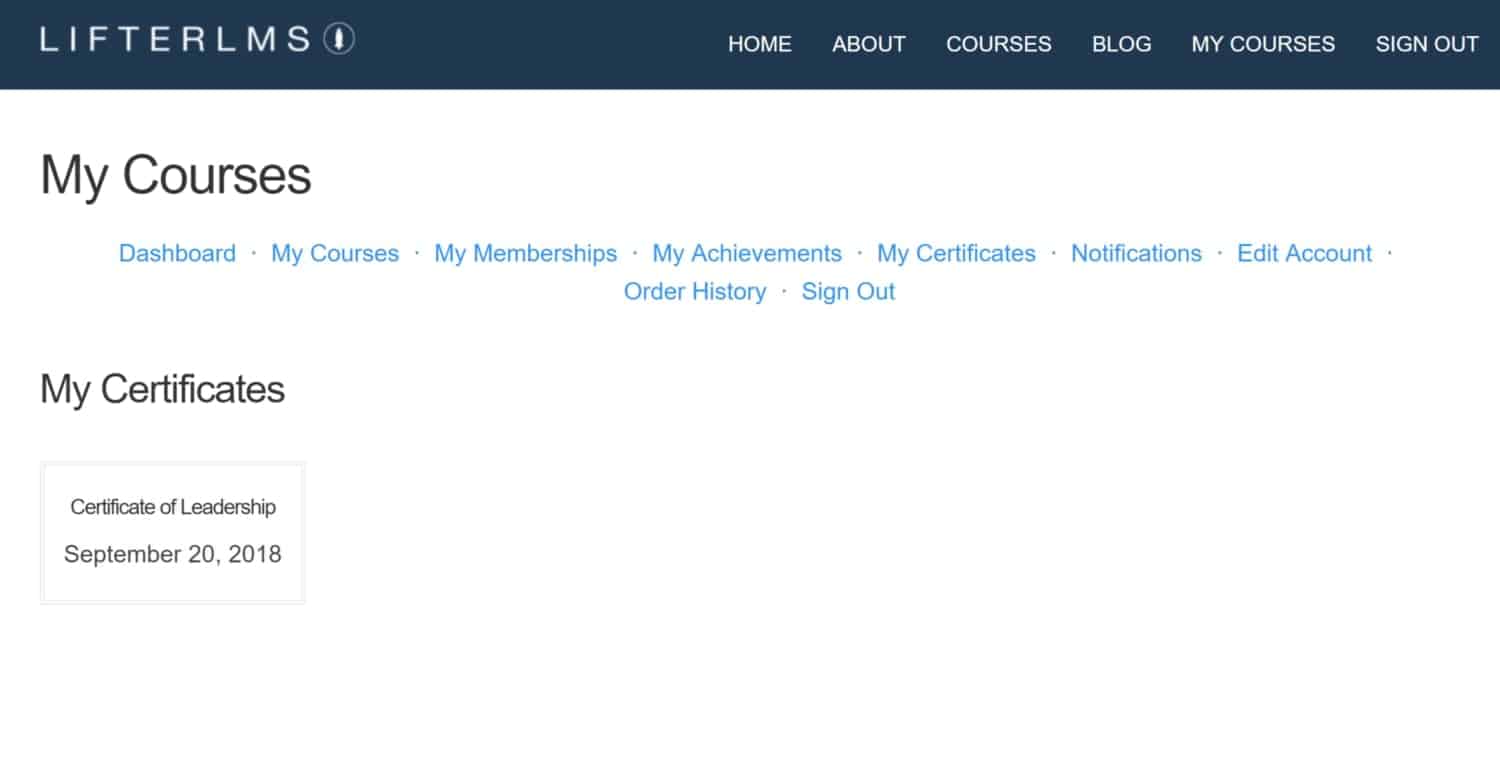
Task: Open the My Certificates link
Action: click(x=956, y=254)
